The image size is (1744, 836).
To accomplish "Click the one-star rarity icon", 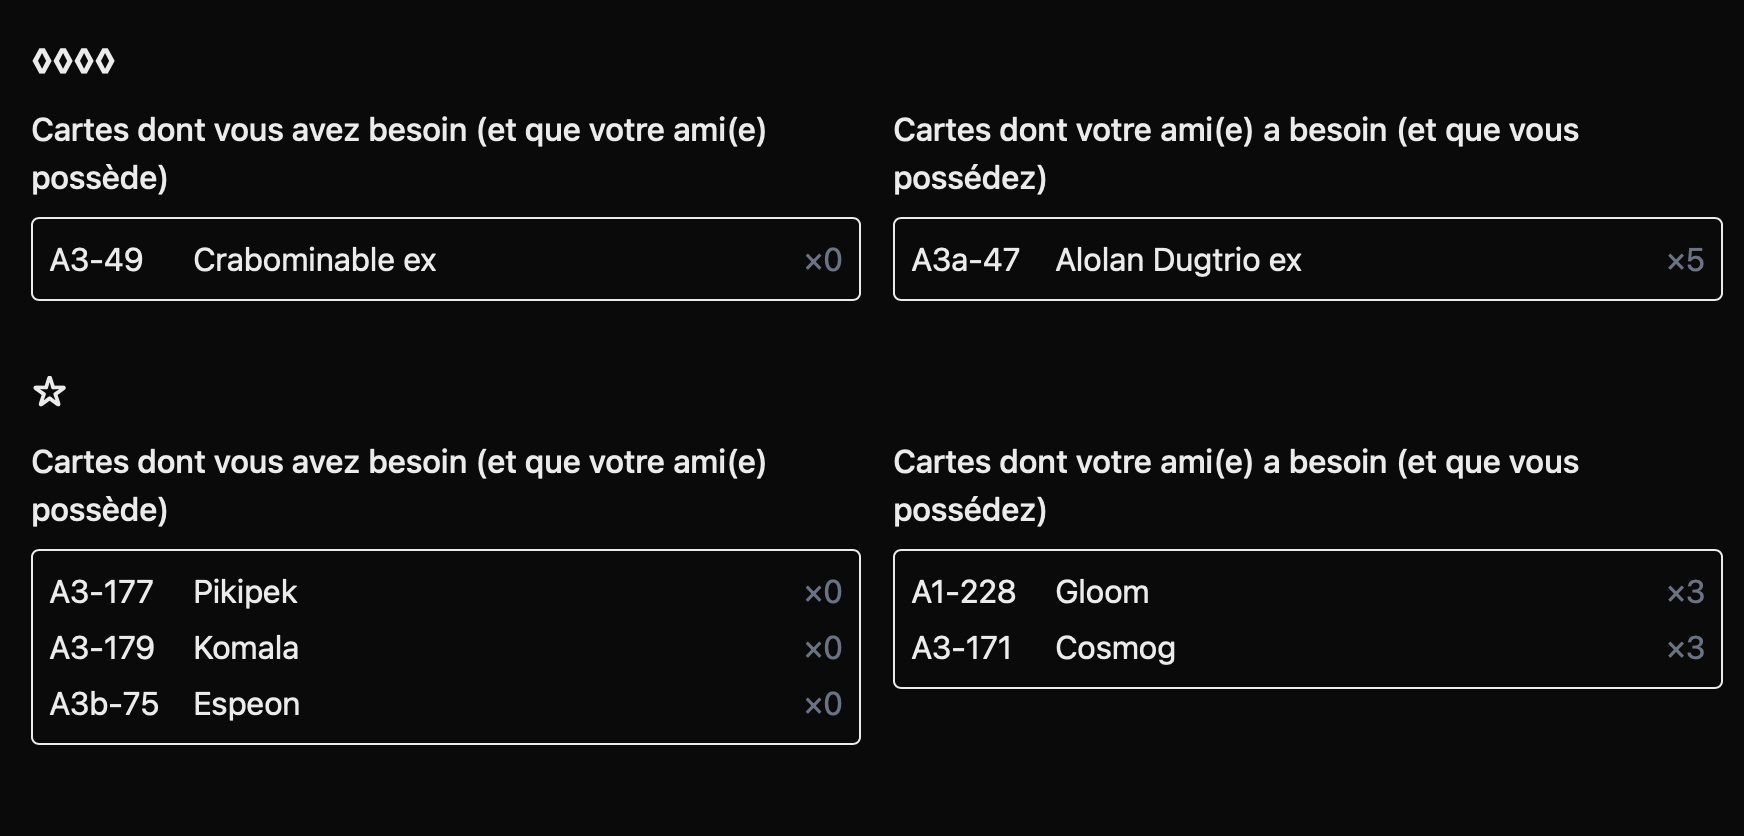I will (x=49, y=392).
